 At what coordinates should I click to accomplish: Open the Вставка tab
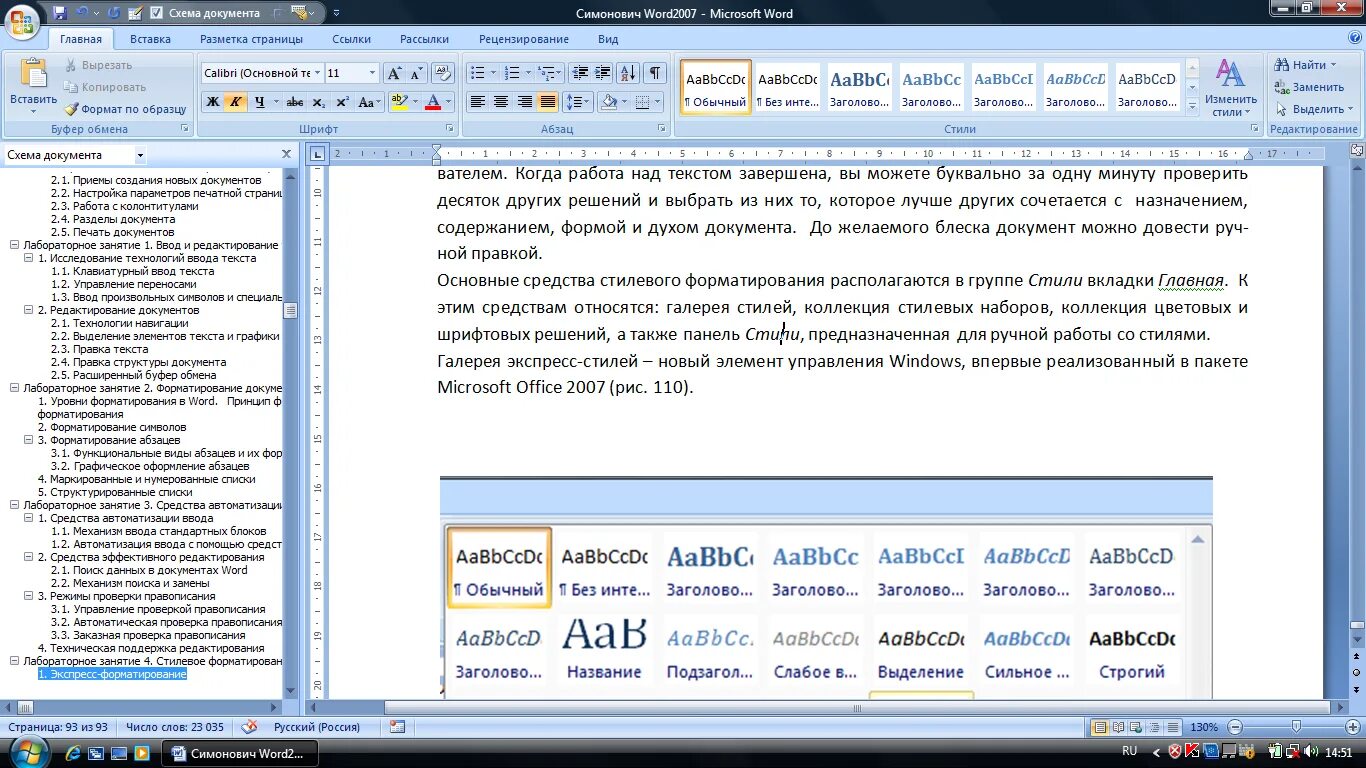(150, 39)
